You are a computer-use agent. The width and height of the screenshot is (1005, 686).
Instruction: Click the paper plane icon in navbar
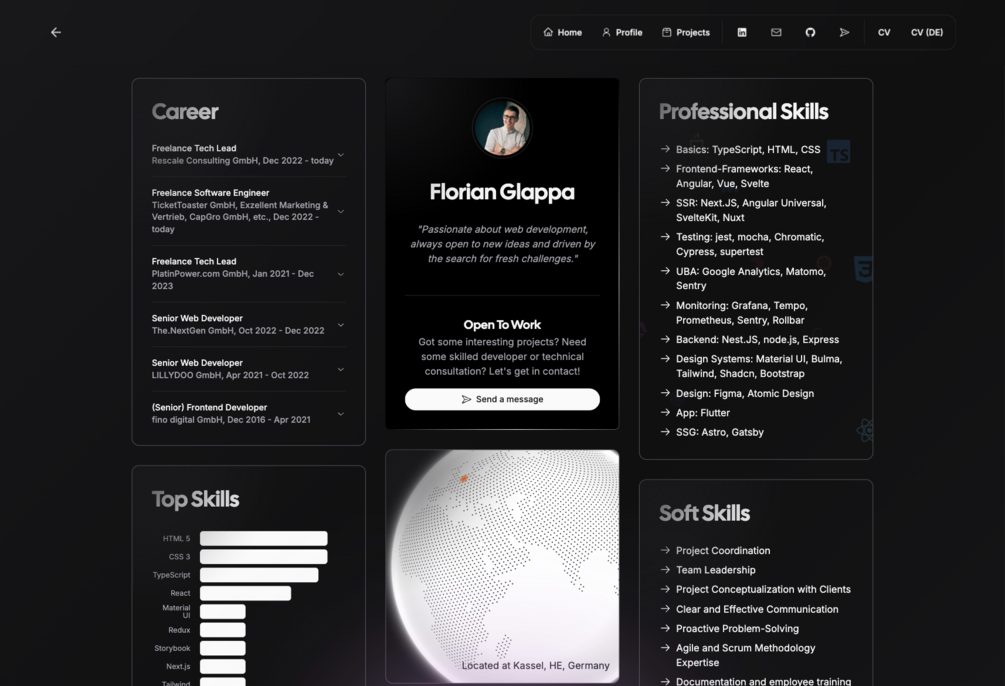(844, 32)
